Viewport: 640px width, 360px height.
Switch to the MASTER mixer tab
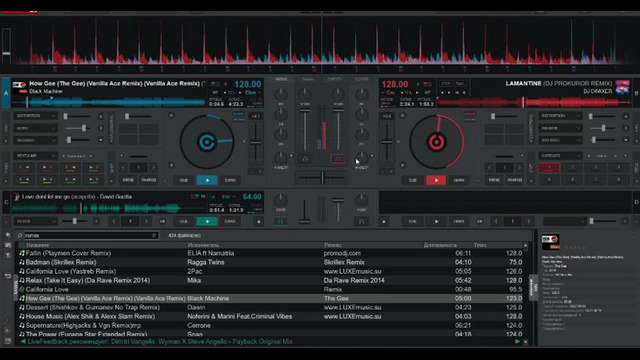click(362, 79)
